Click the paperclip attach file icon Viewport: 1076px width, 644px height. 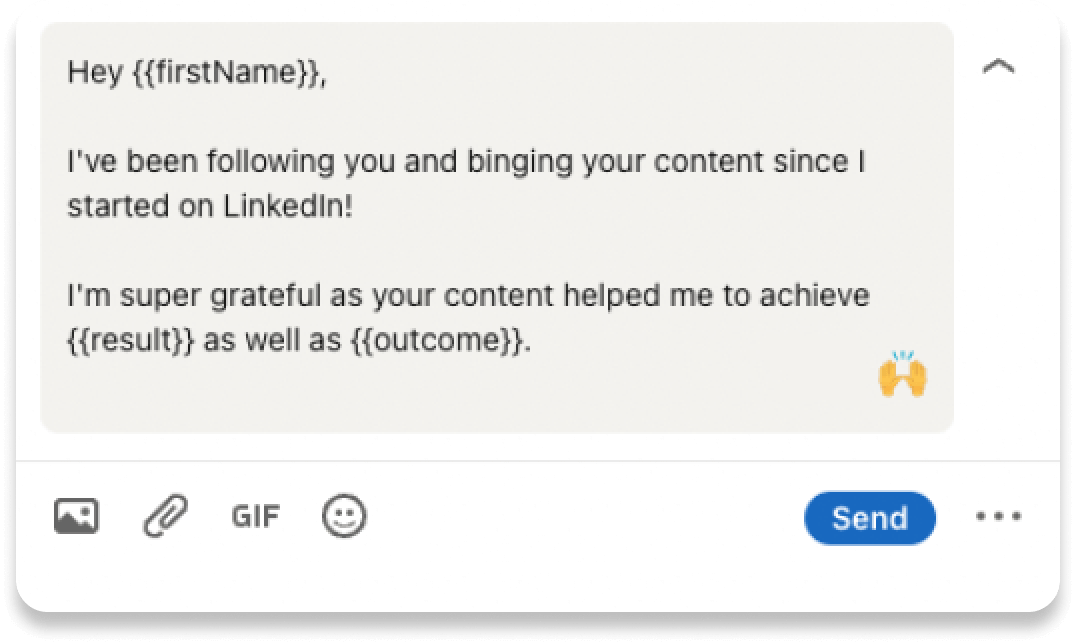point(166,517)
